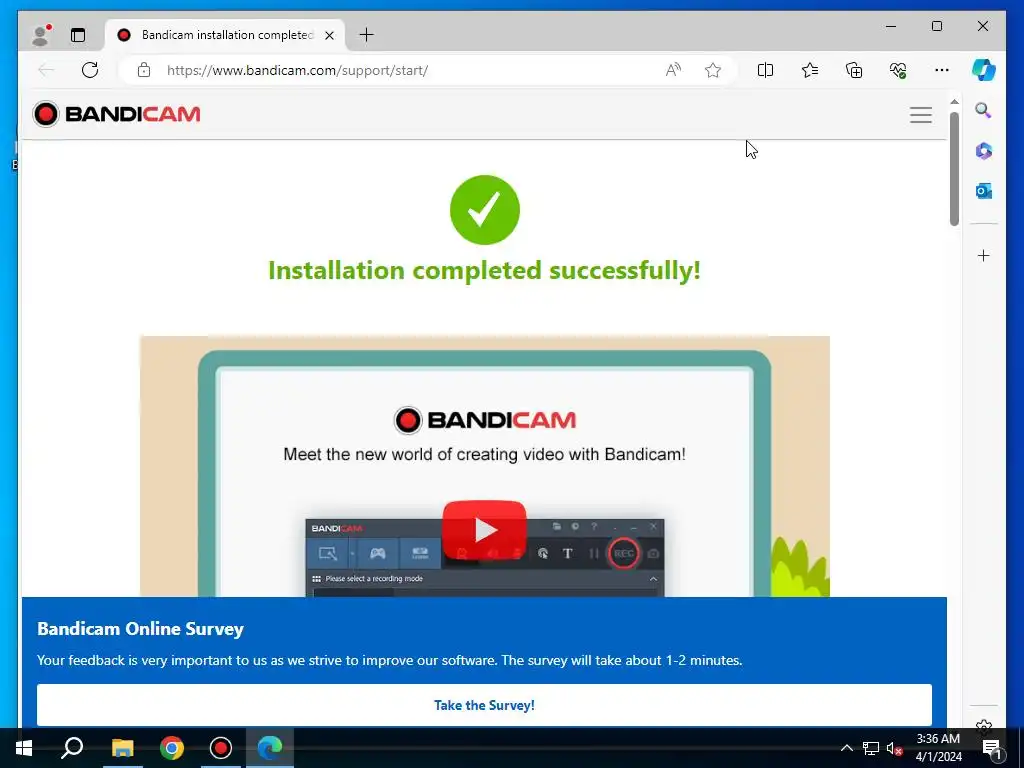Open the notification center
Image resolution: width=1024 pixels, height=768 pixels.
(x=992, y=748)
